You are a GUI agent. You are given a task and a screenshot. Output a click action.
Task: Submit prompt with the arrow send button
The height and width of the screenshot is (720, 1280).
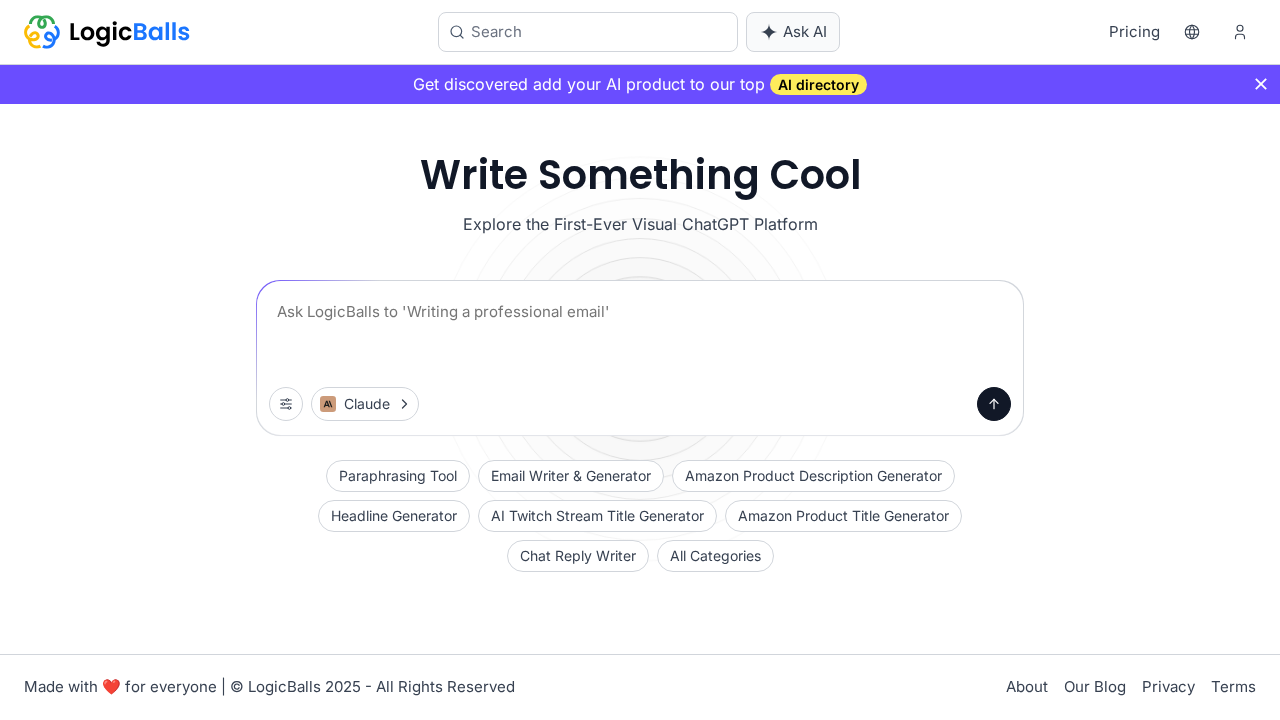click(x=994, y=404)
